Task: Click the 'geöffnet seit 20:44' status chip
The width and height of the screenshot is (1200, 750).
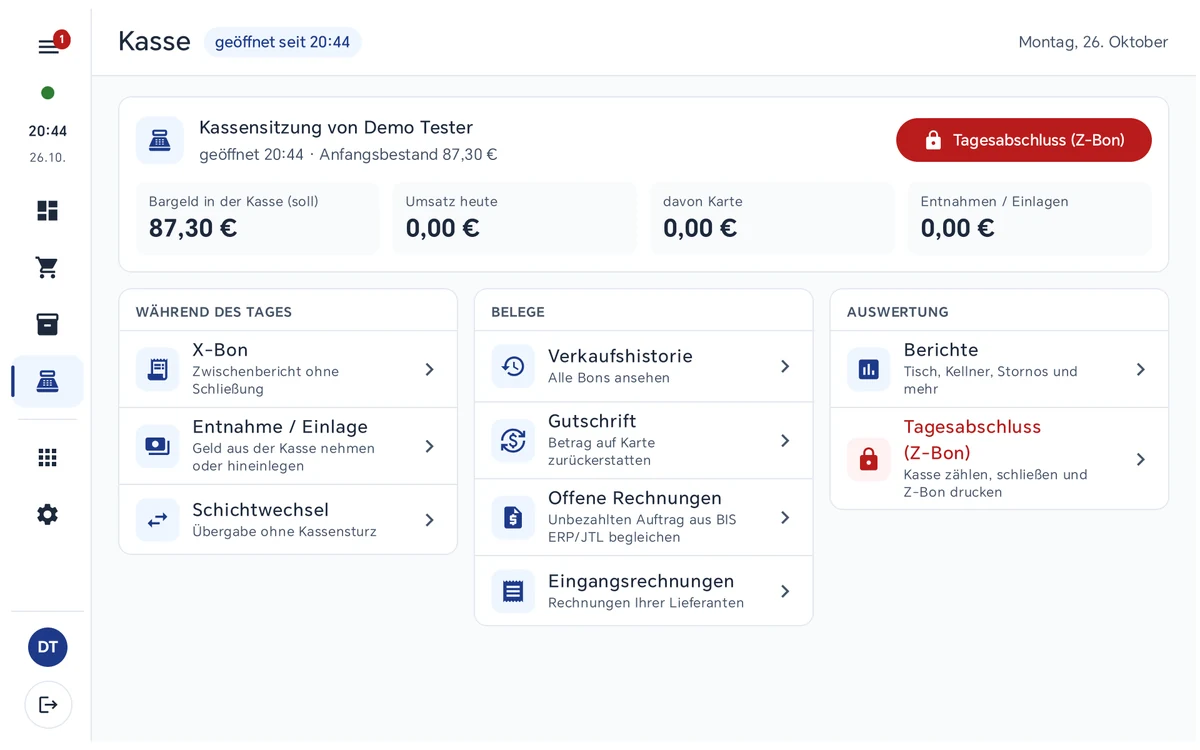Action: pos(283,42)
